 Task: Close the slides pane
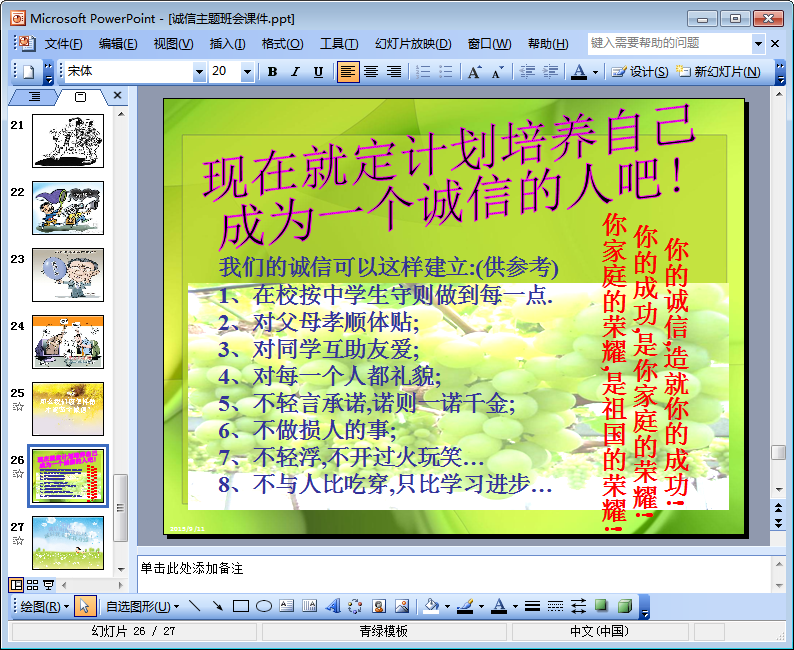(x=117, y=95)
